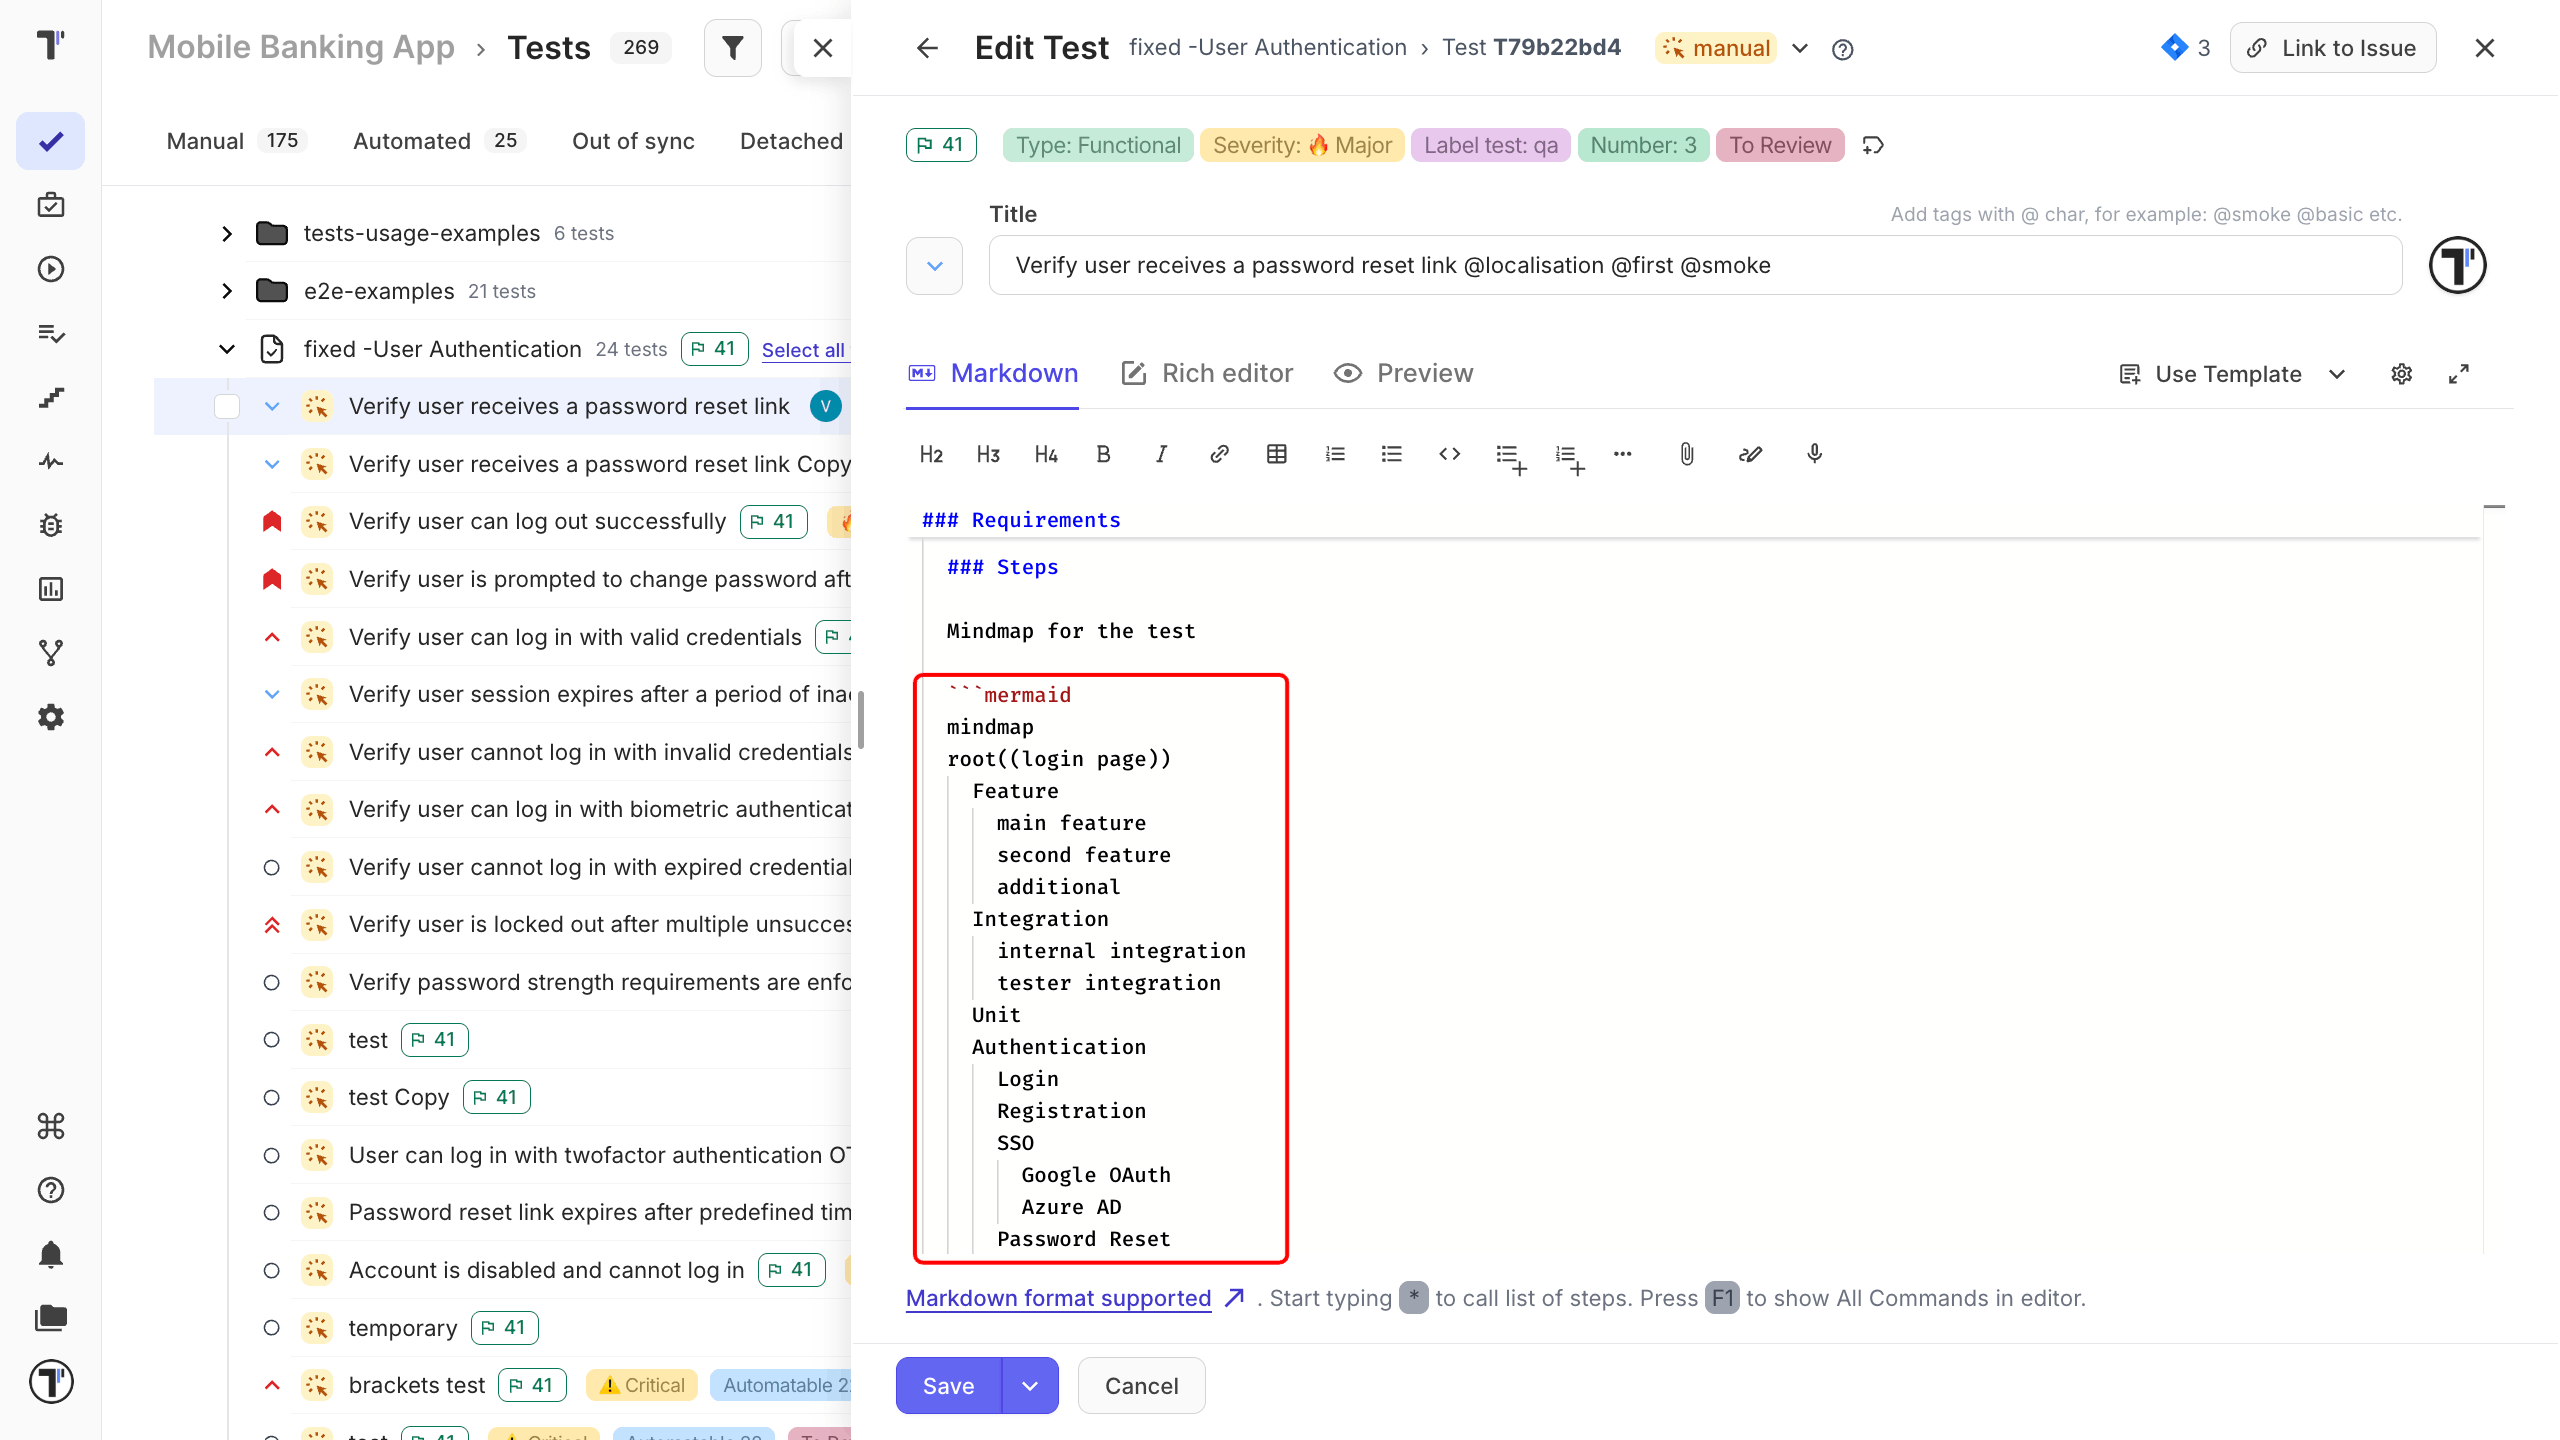Screen dimensions: 2560x1440
Task: Open the Branches fork icon in sidebar
Action: 50,653
